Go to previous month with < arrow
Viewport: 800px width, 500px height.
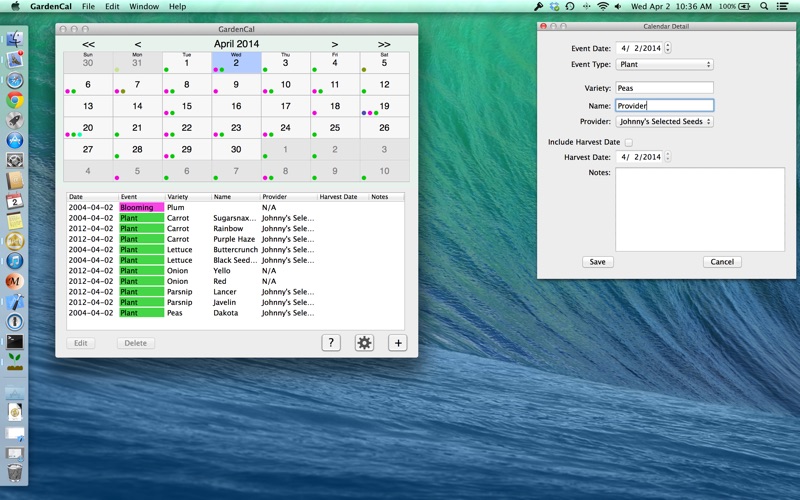tap(138, 44)
